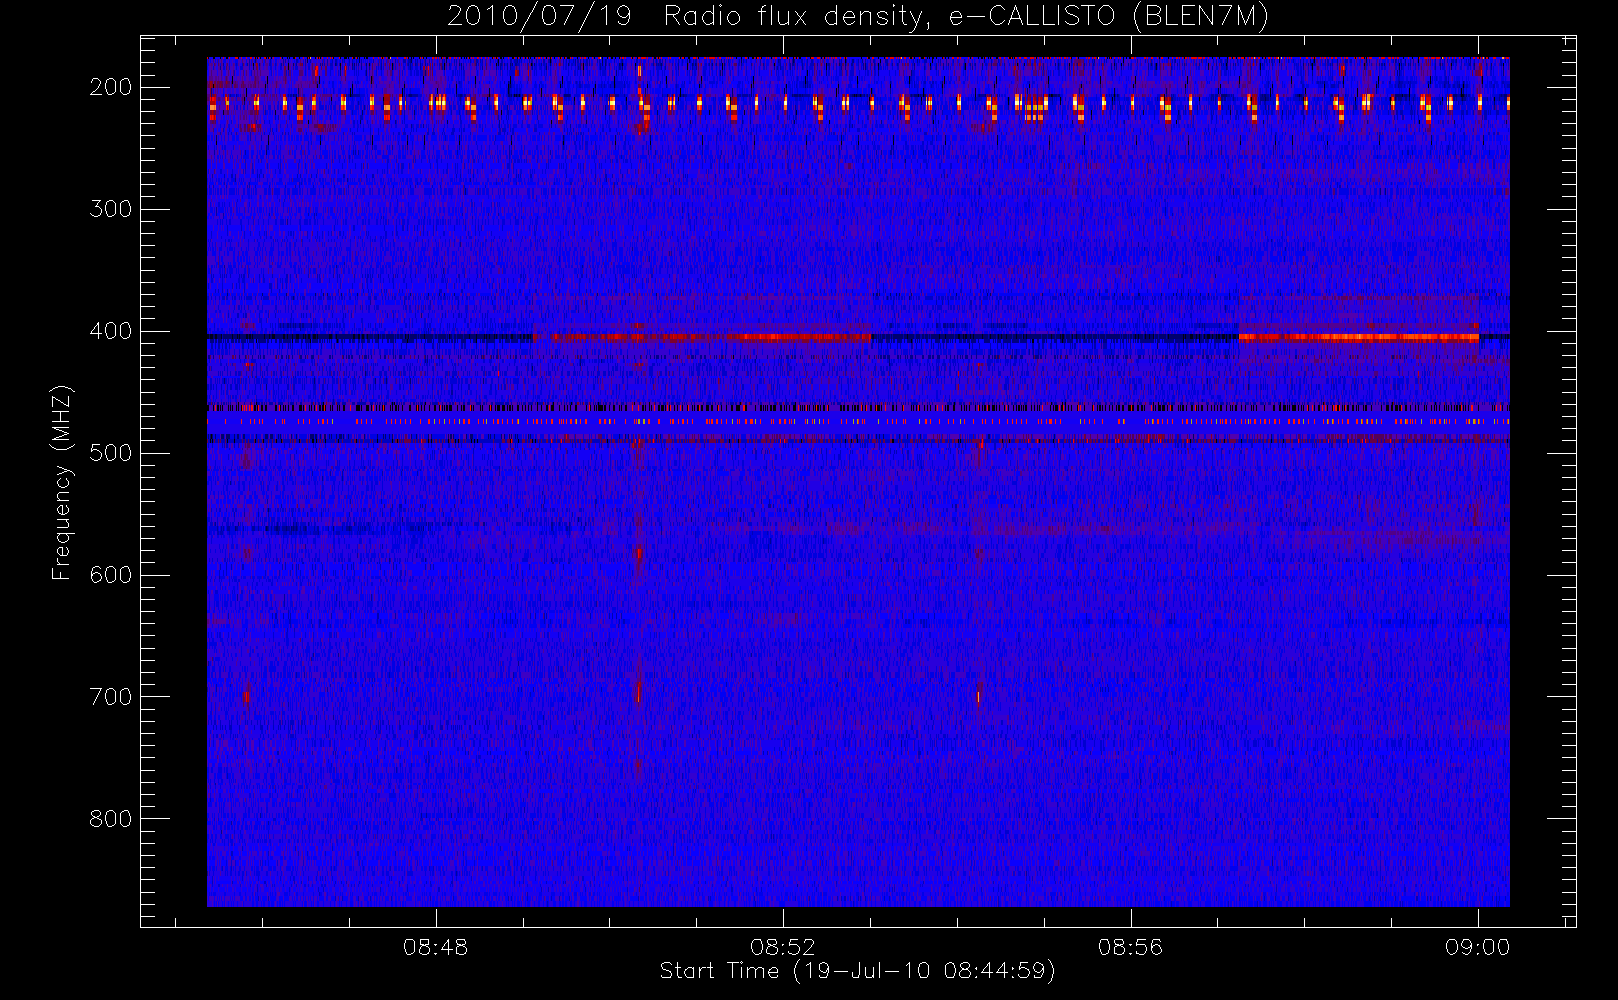Click the red burst spot at 700 MHz near 08:50

pos(638,692)
